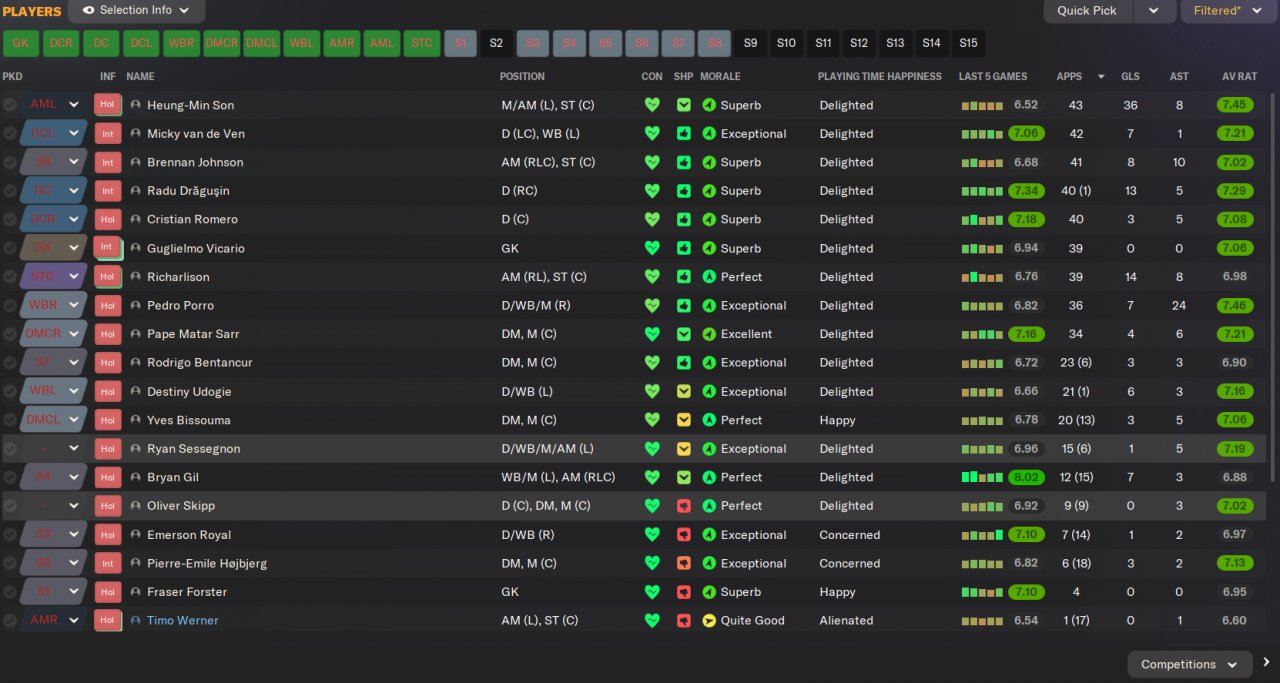Click Emerson Royal's red sharpness icon

[684, 535]
